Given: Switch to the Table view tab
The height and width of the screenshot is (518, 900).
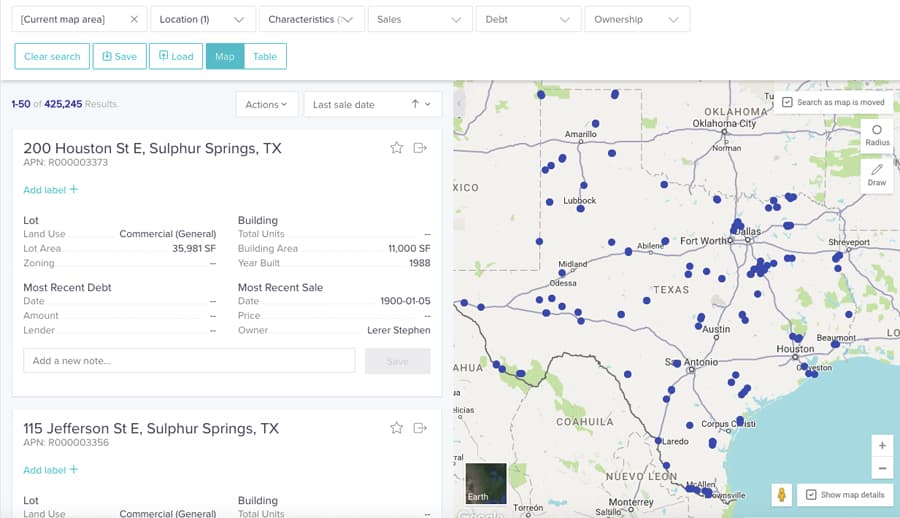Looking at the screenshot, I should tap(265, 57).
